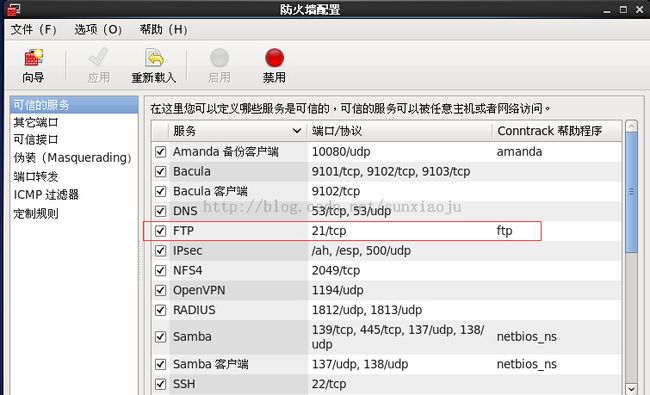The image size is (650, 395).
Task: Toggle the Samba 客户端 checkbox
Action: (160, 364)
